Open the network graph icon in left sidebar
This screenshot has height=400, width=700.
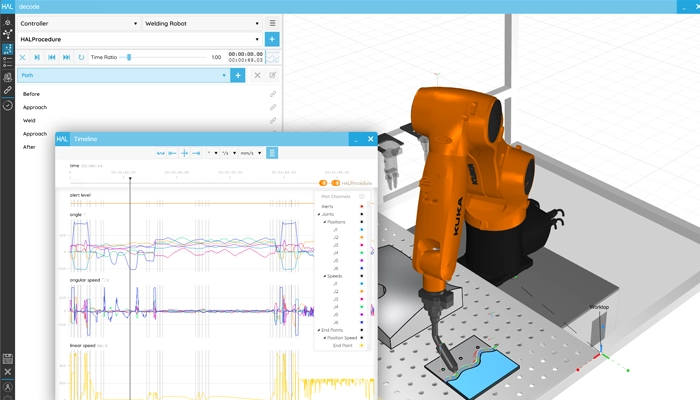(x=8, y=34)
